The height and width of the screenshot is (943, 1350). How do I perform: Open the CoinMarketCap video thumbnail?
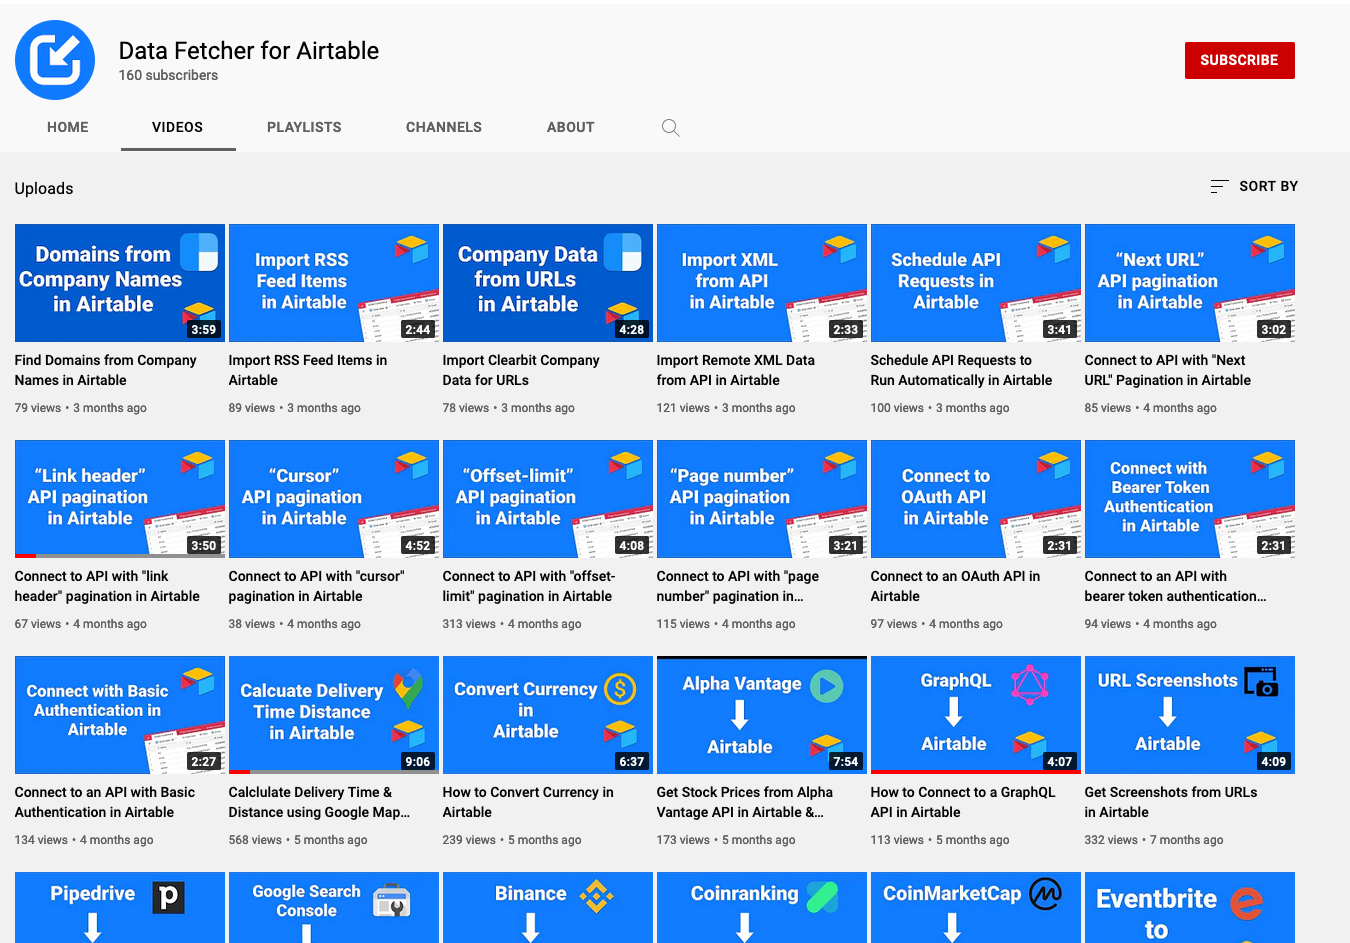[976, 908]
